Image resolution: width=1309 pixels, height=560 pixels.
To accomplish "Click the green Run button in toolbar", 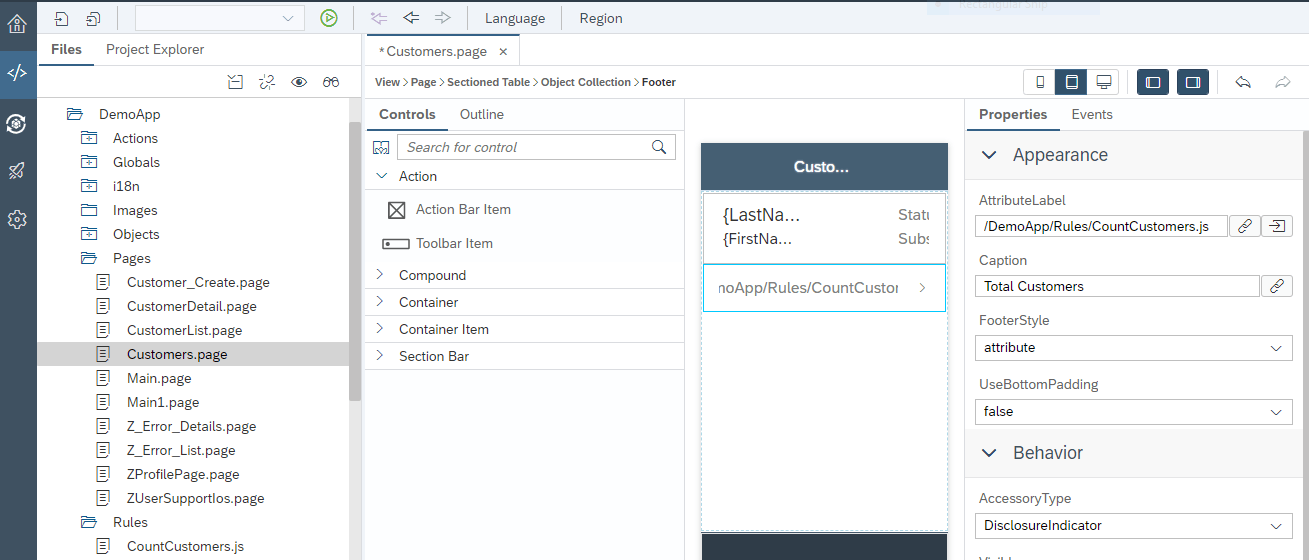I will (329, 18).
